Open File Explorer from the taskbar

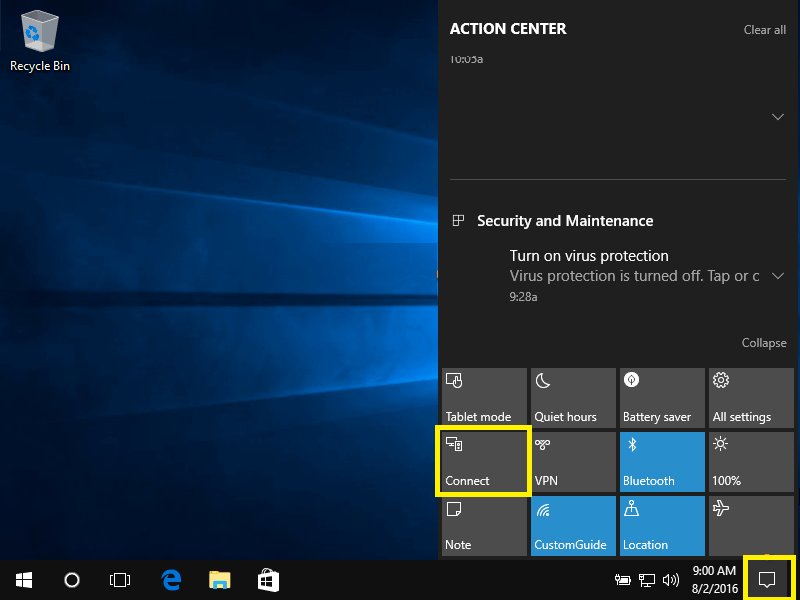[220, 579]
